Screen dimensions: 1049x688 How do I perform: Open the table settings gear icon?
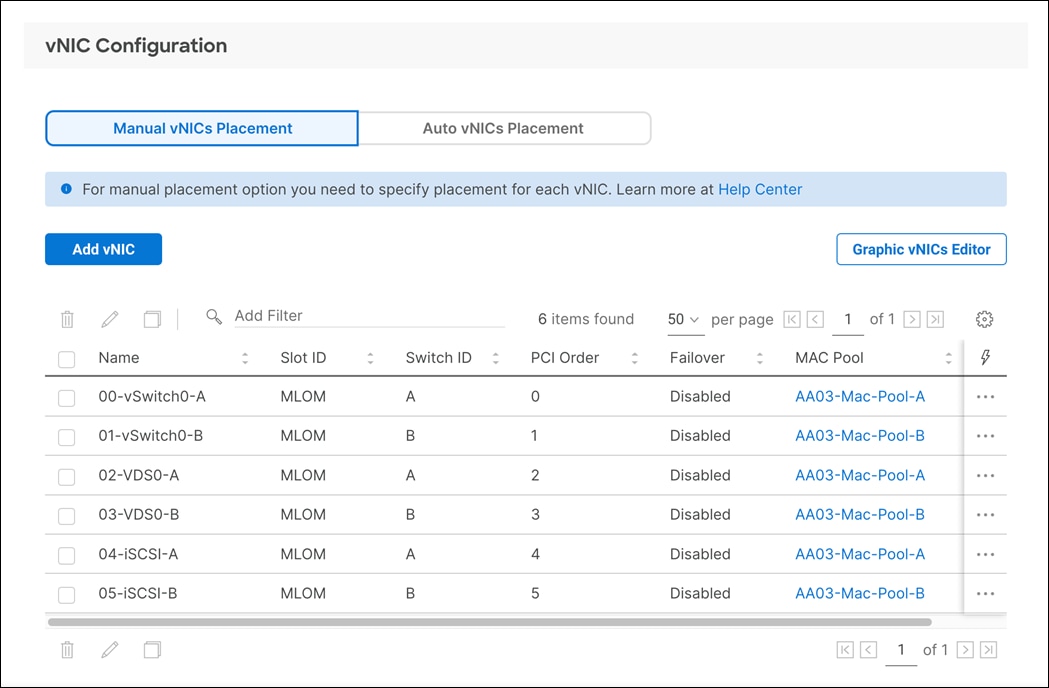pyautogui.click(x=984, y=318)
